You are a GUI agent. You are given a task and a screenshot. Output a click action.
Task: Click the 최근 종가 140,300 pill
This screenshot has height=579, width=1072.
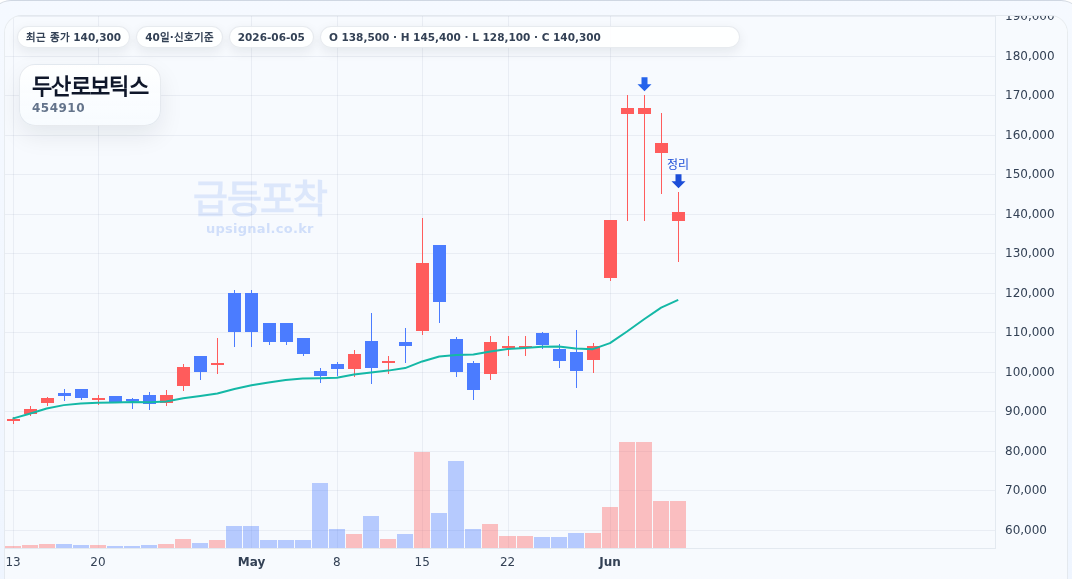(x=73, y=37)
